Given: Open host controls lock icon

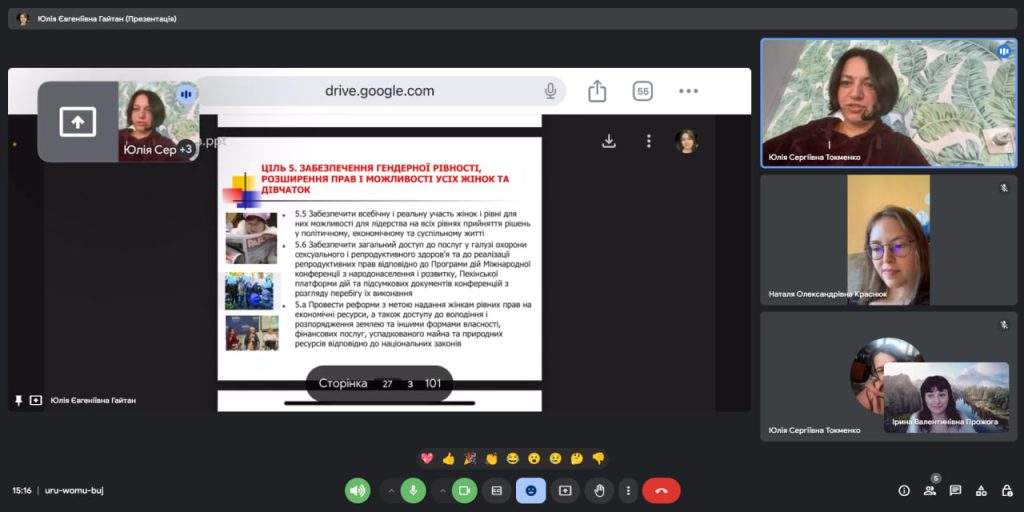Looking at the screenshot, I should point(1005,491).
